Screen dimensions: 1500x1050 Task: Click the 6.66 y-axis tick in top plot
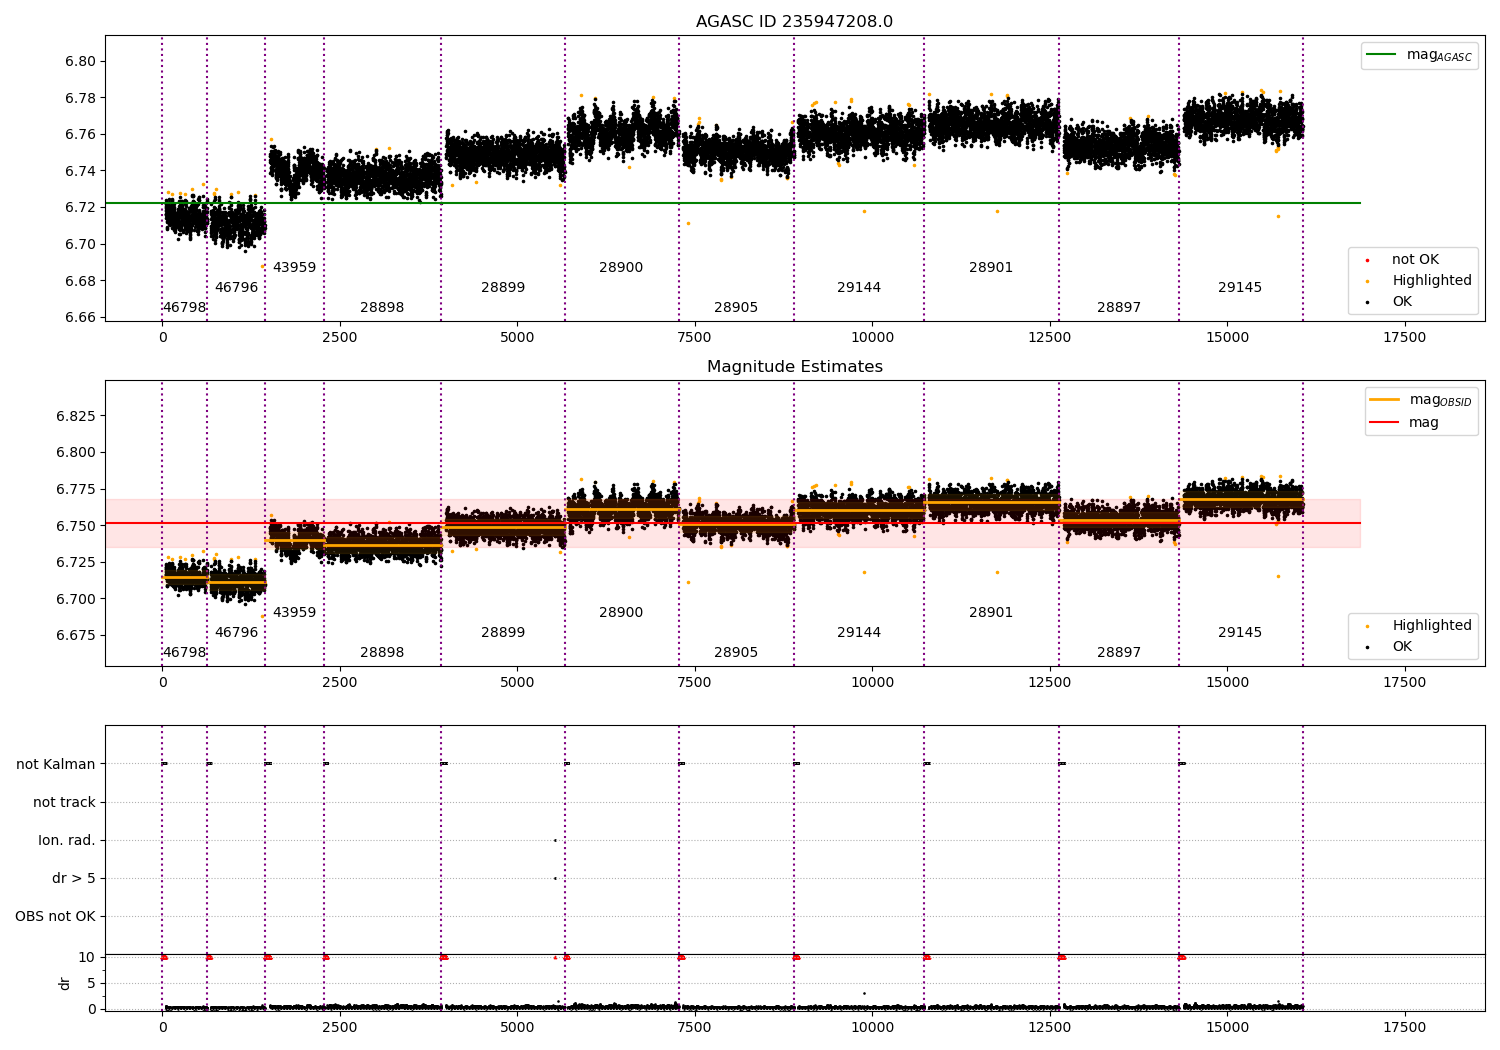coord(80,318)
